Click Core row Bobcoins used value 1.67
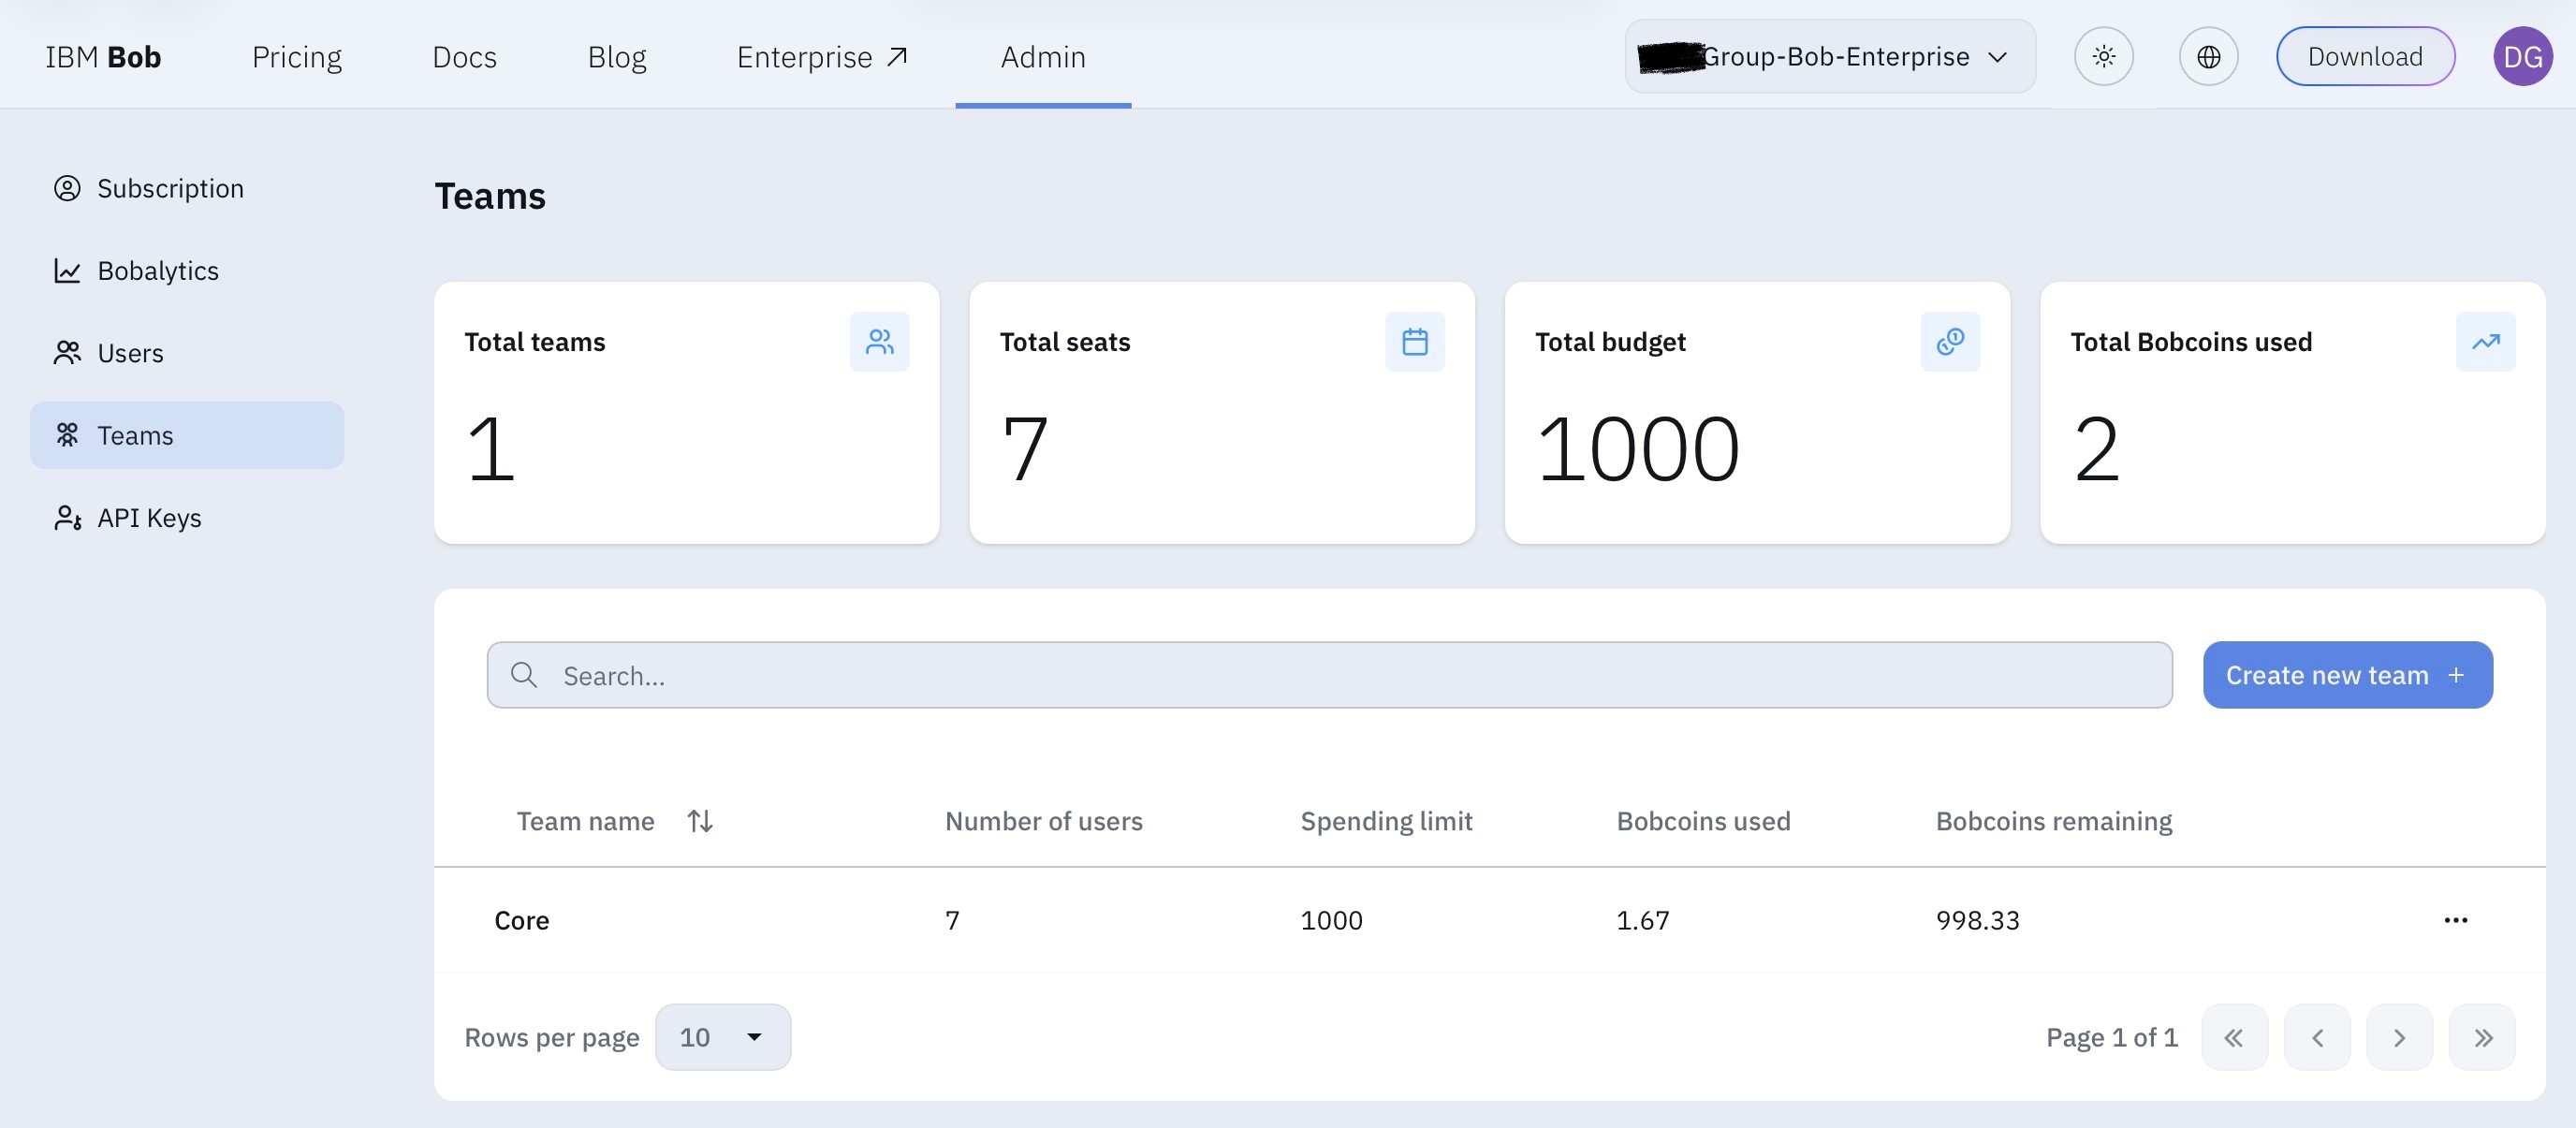Screen dimensions: 2576x1128 (x=1643, y=920)
